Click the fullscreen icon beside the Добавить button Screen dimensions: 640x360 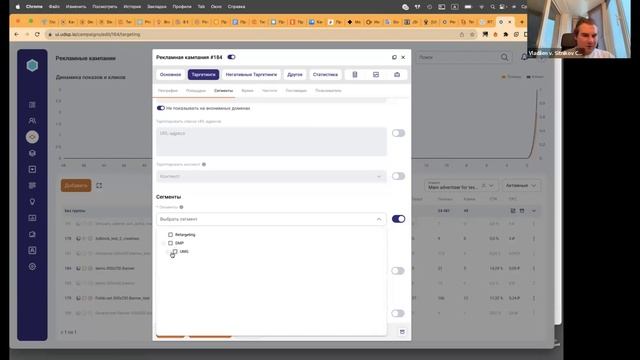[99, 185]
